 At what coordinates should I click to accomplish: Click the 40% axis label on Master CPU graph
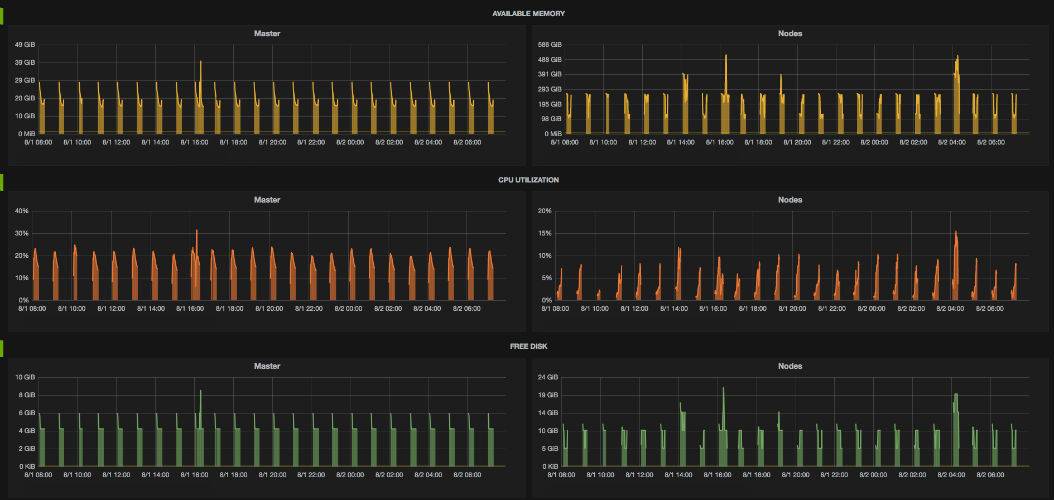point(20,211)
